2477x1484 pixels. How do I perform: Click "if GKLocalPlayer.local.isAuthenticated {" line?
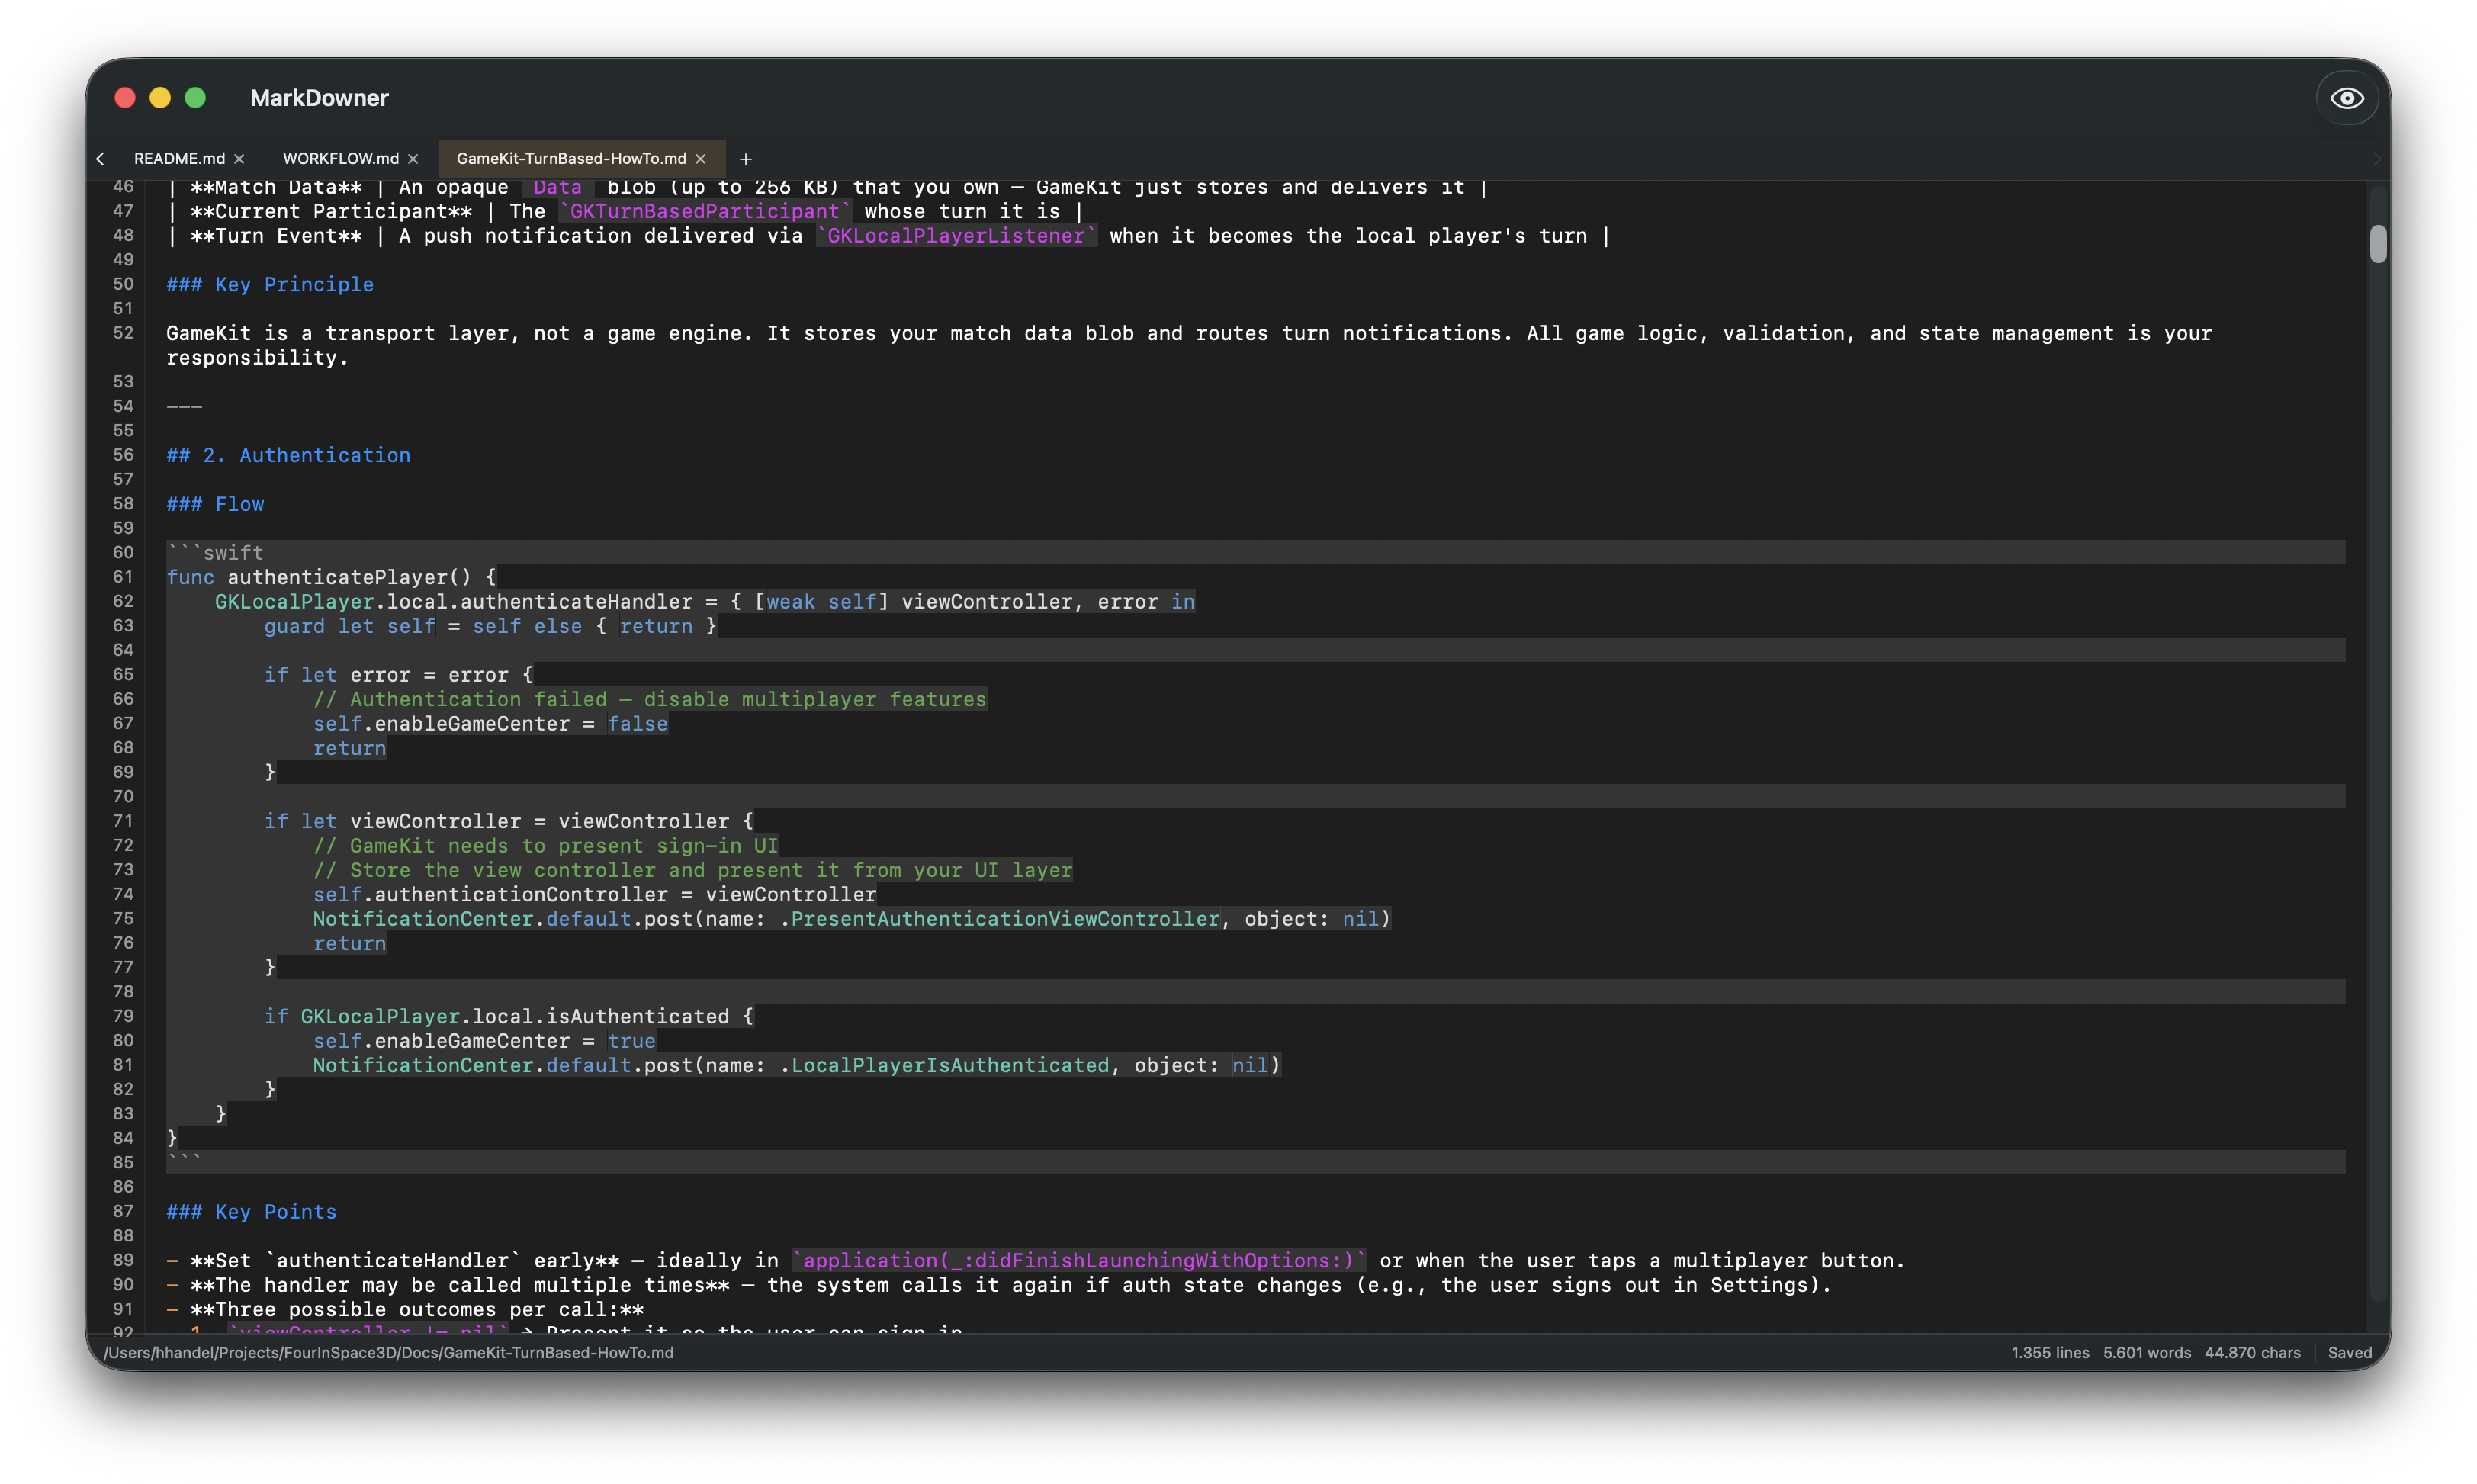(509, 1016)
